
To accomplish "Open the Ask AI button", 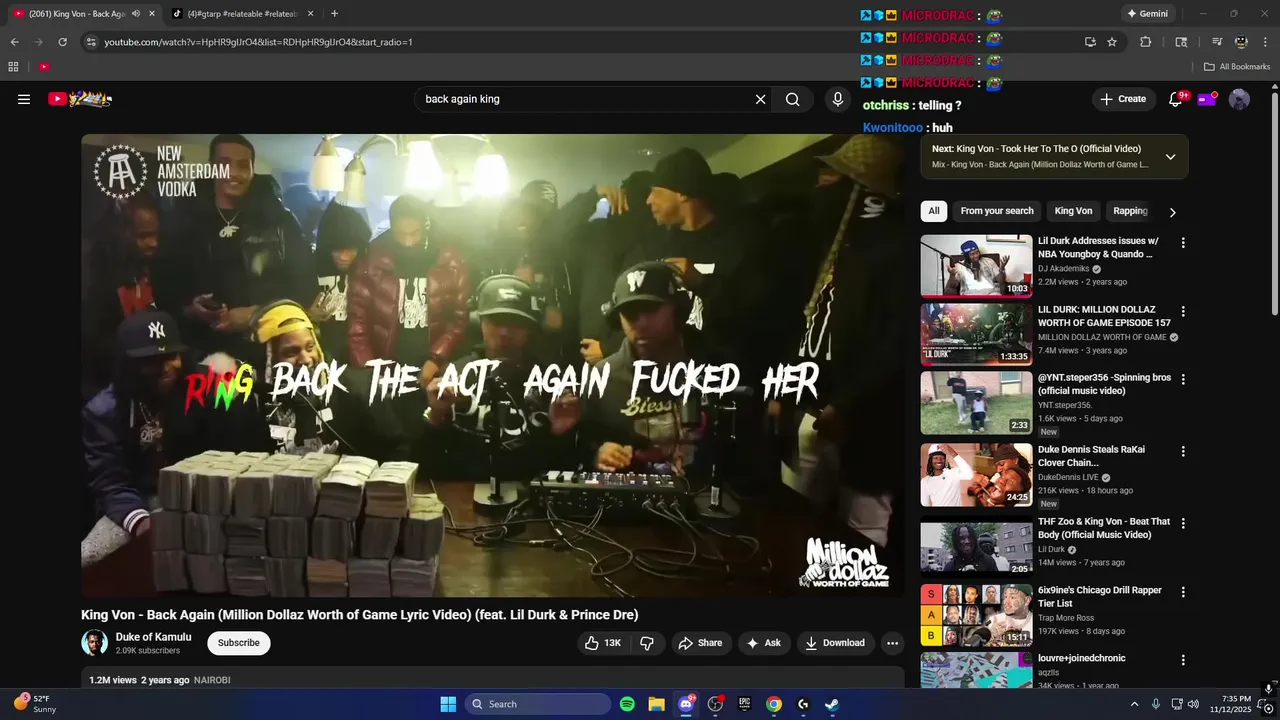I will click(764, 643).
